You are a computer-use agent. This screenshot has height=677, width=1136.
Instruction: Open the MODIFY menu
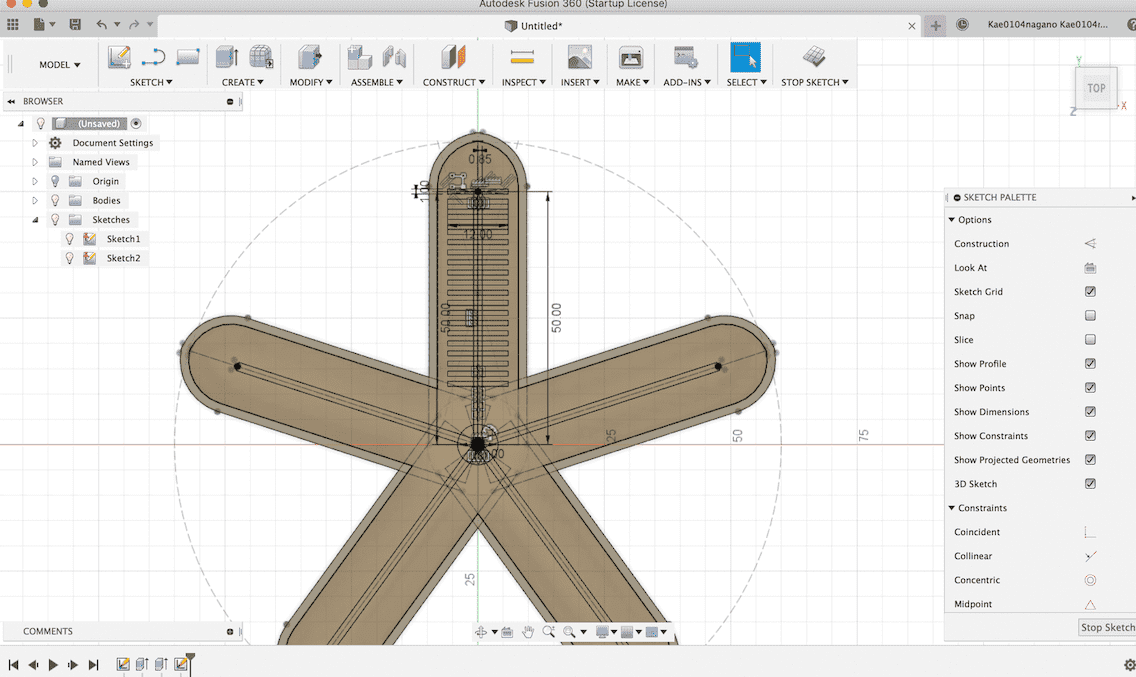point(310,82)
